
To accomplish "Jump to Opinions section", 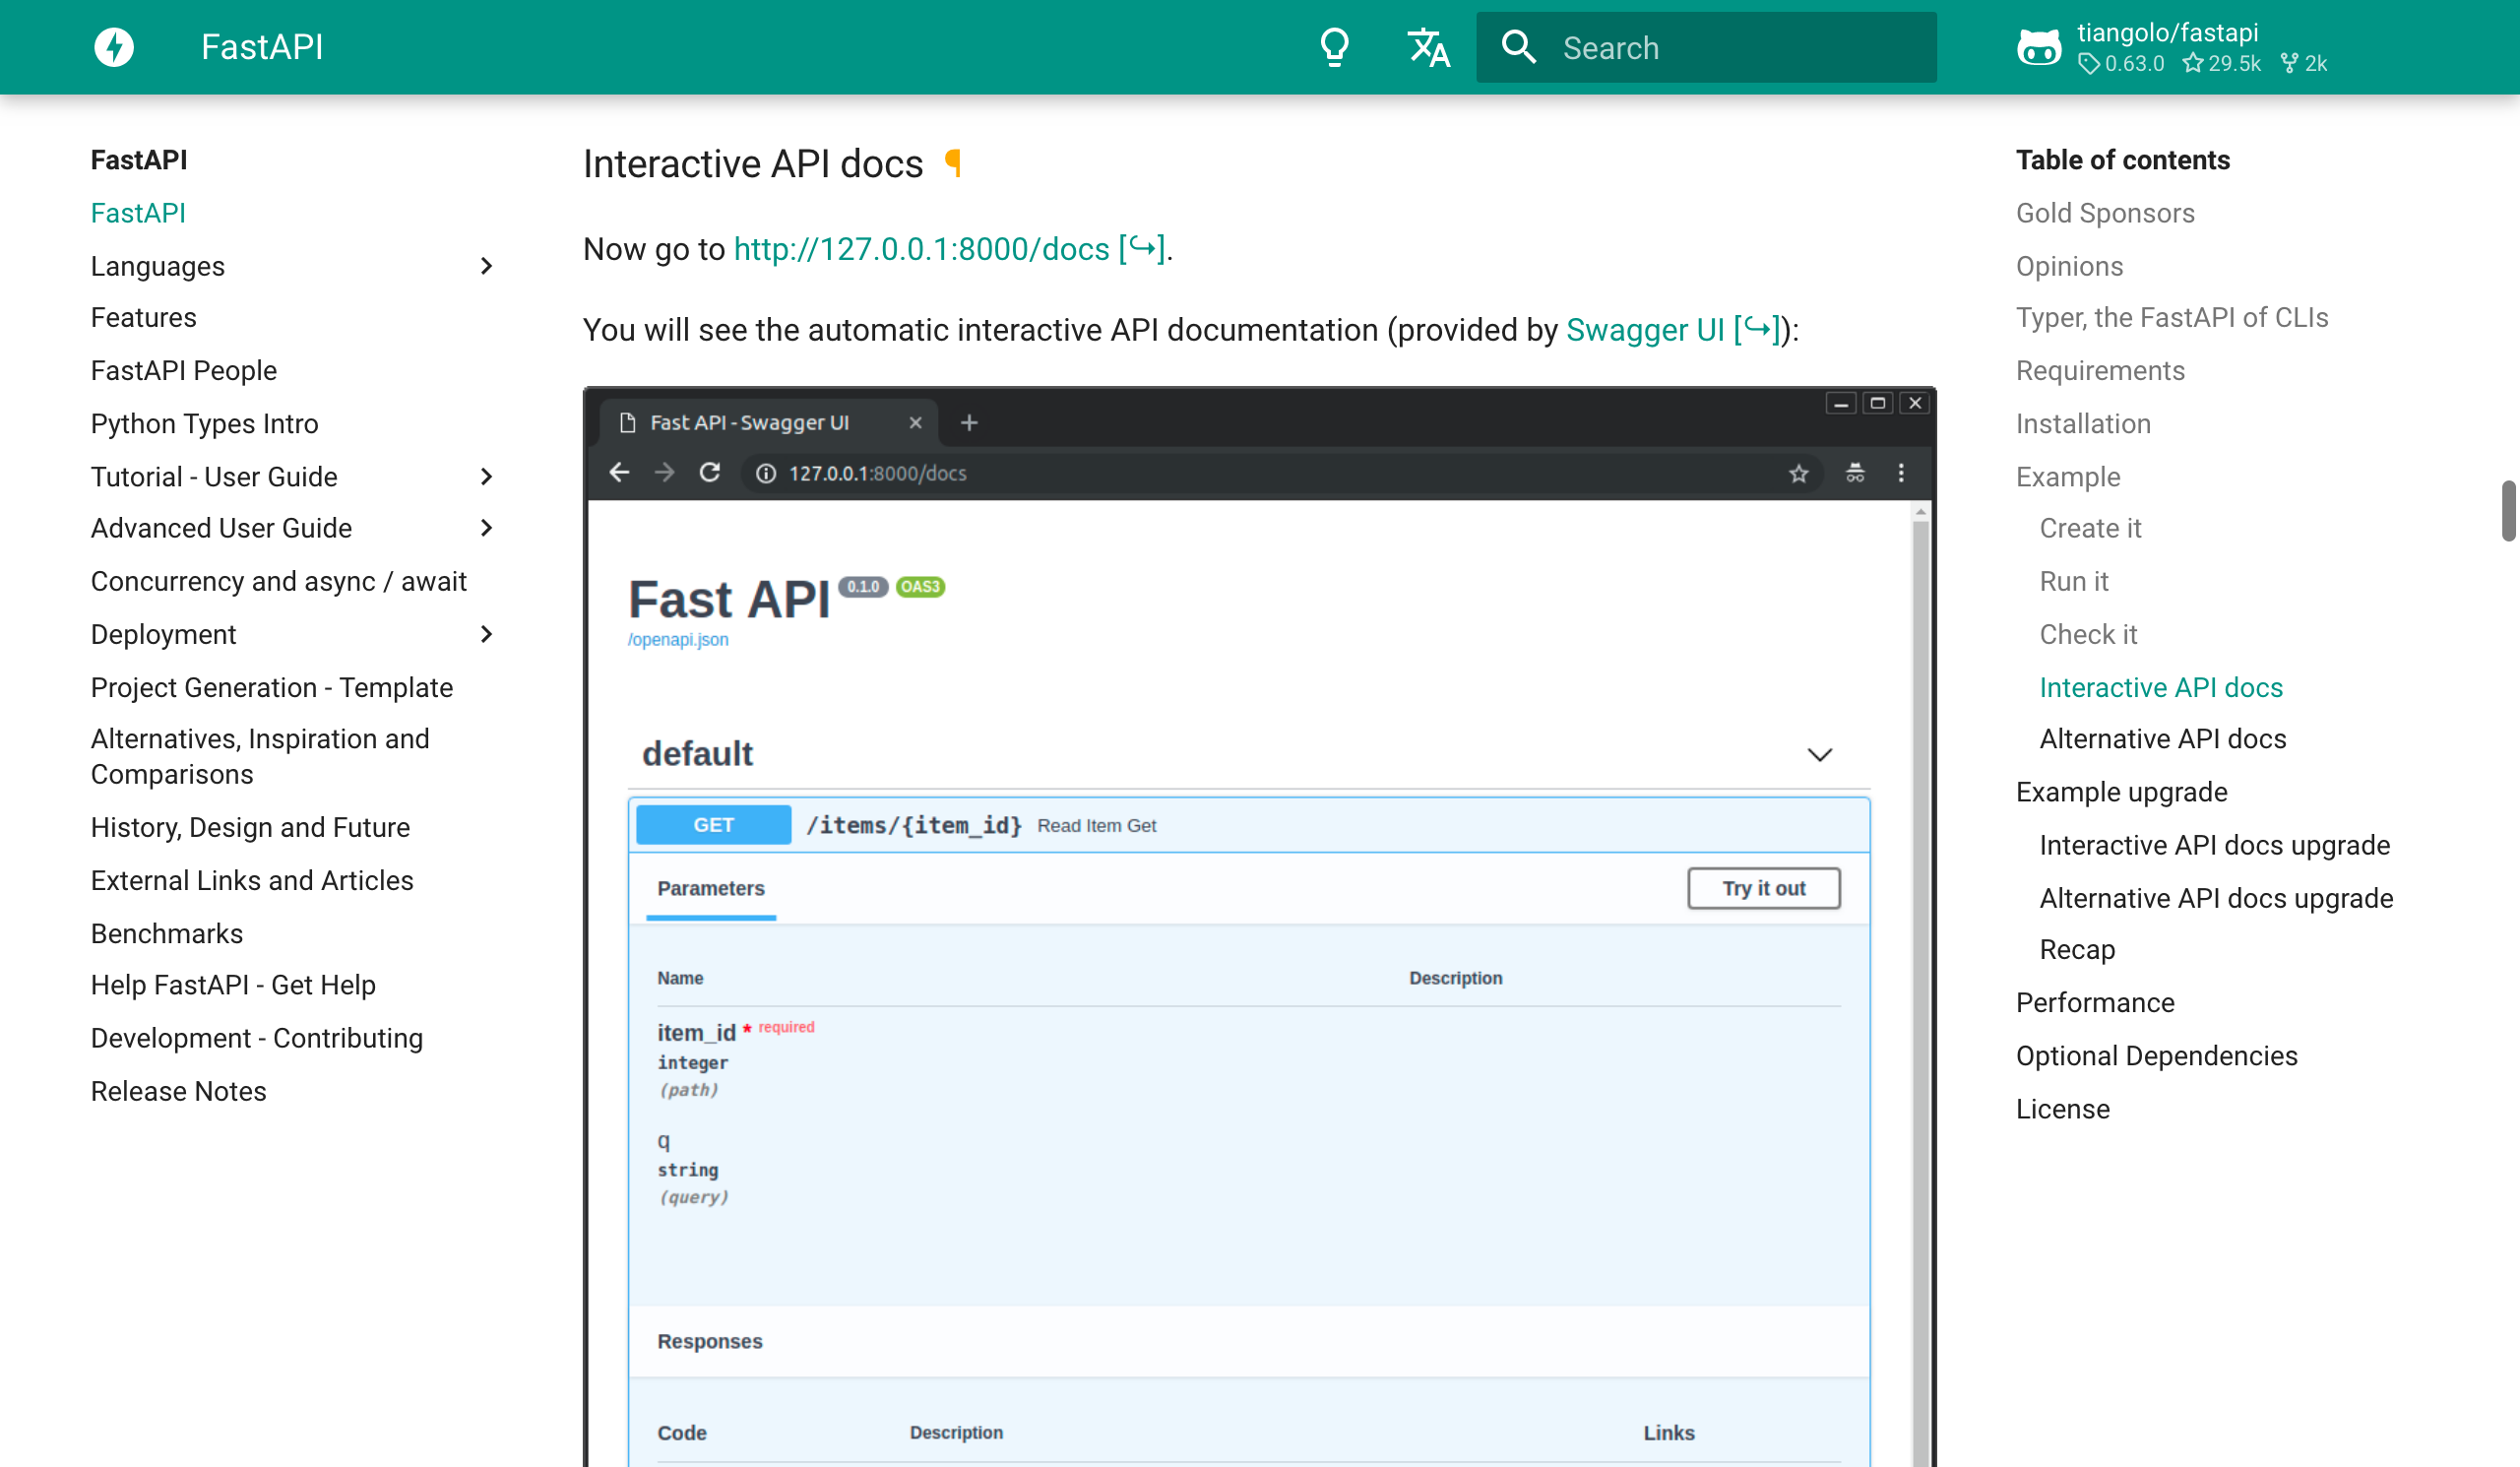I will click(2069, 266).
